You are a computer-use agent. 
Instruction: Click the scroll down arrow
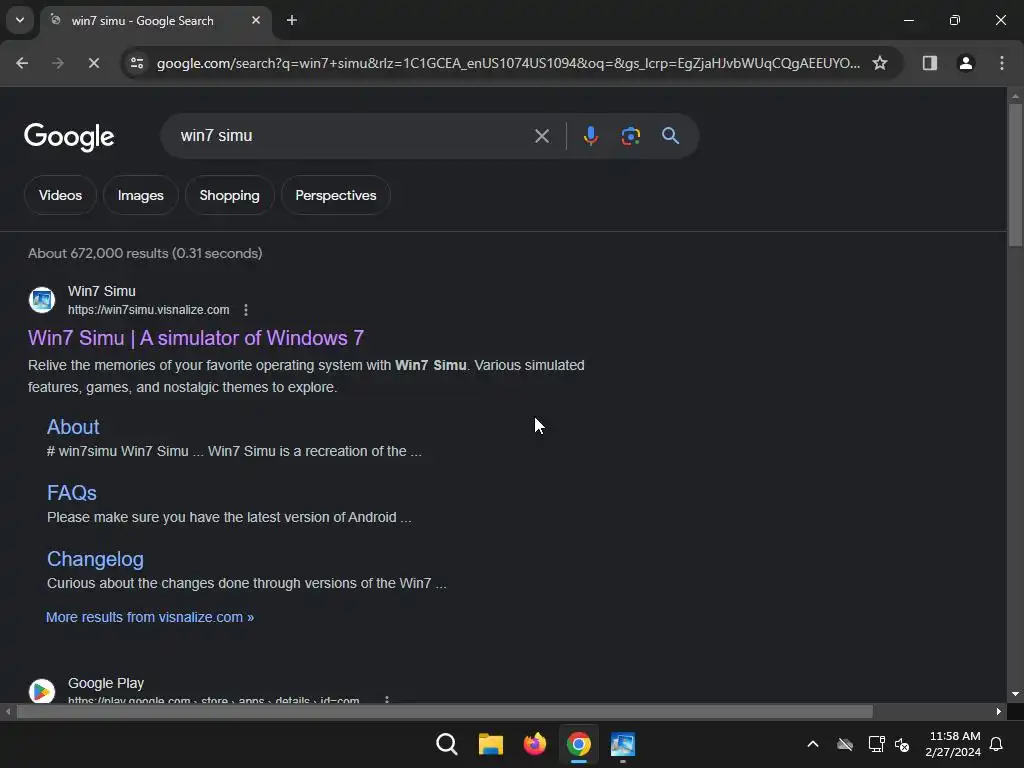1015,694
